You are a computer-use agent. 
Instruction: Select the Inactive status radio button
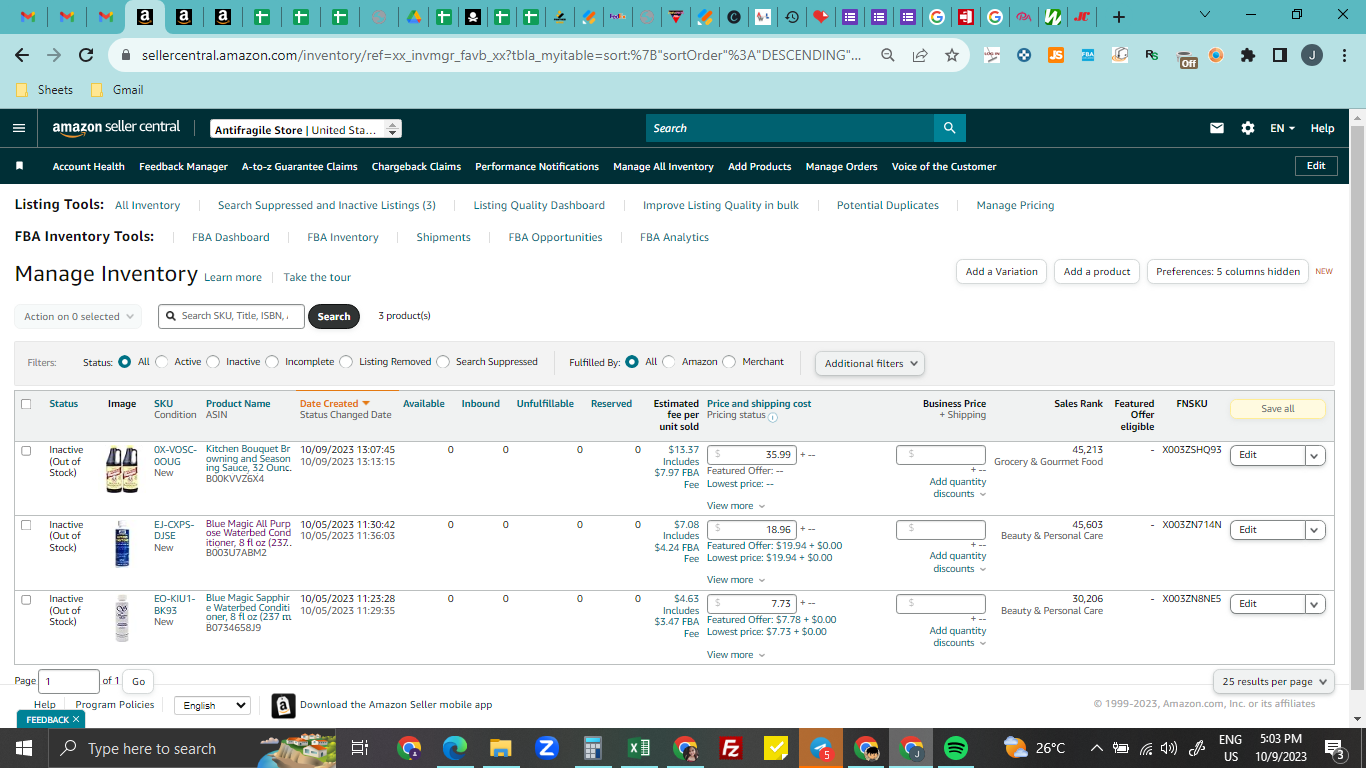[x=213, y=362]
